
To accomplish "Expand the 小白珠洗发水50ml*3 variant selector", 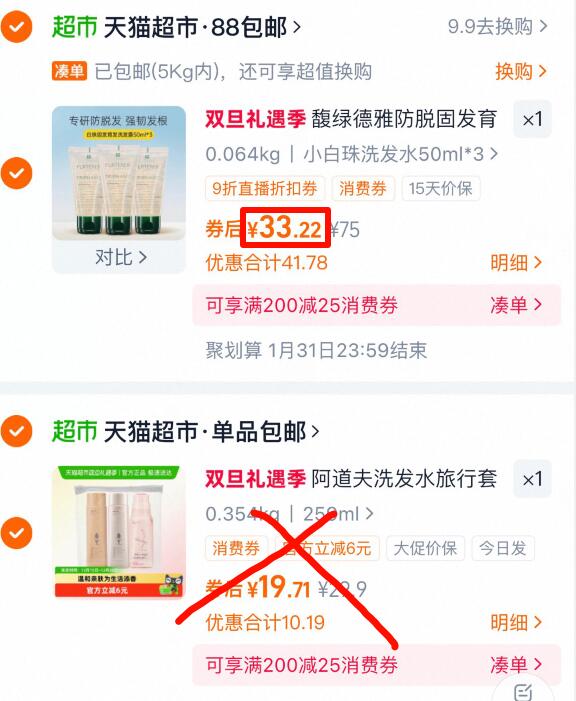I will point(400,154).
